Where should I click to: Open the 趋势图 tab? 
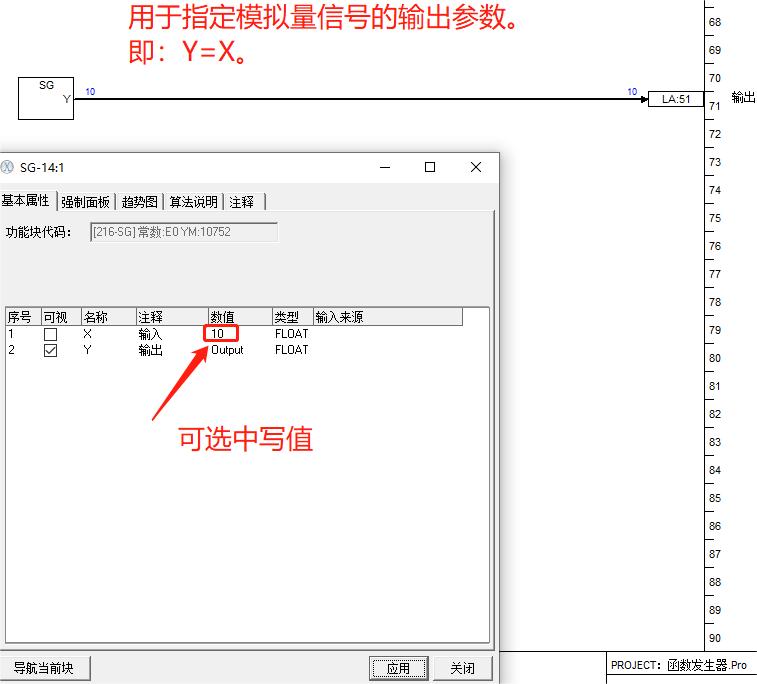point(139,201)
